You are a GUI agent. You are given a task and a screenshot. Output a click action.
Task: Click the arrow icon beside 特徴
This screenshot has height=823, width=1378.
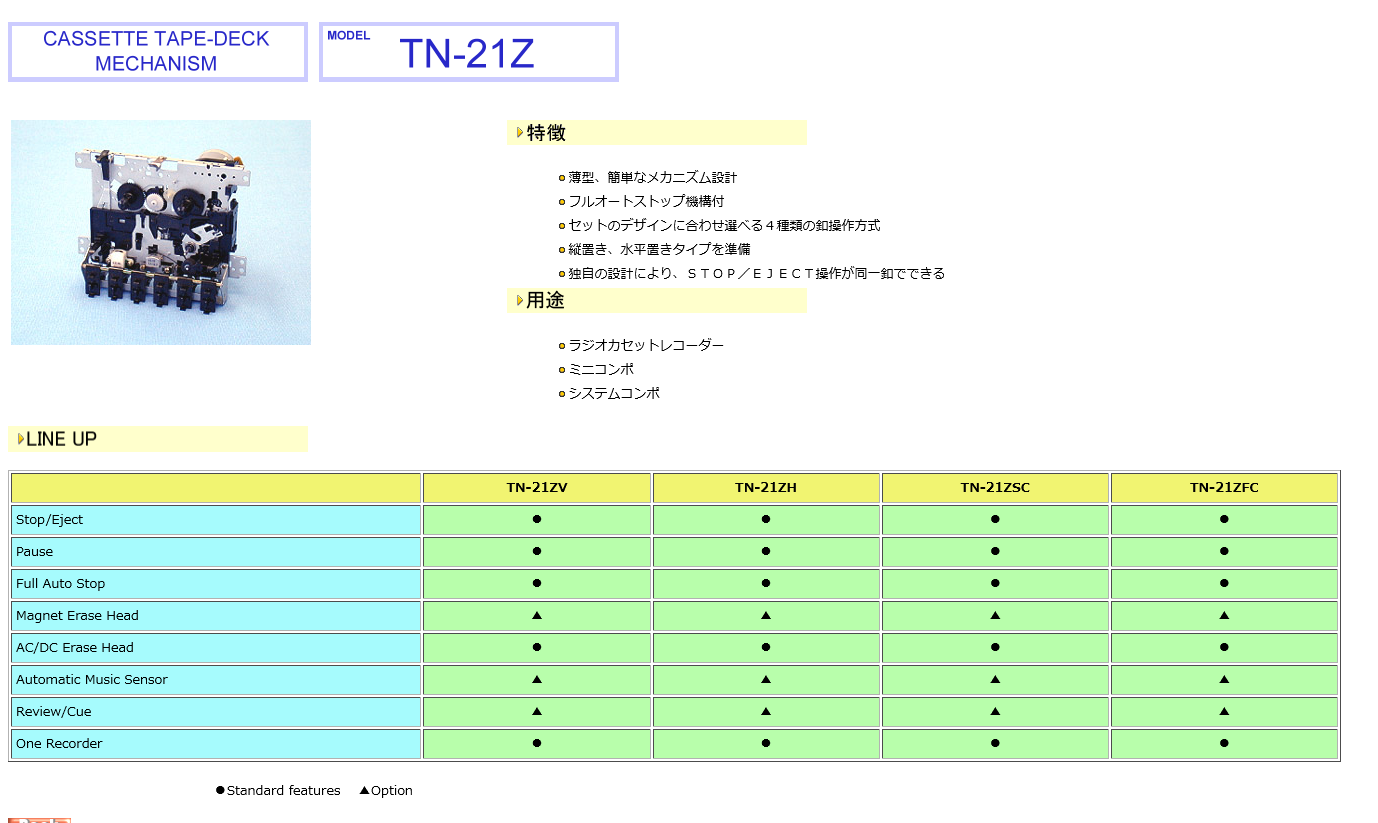click(520, 133)
